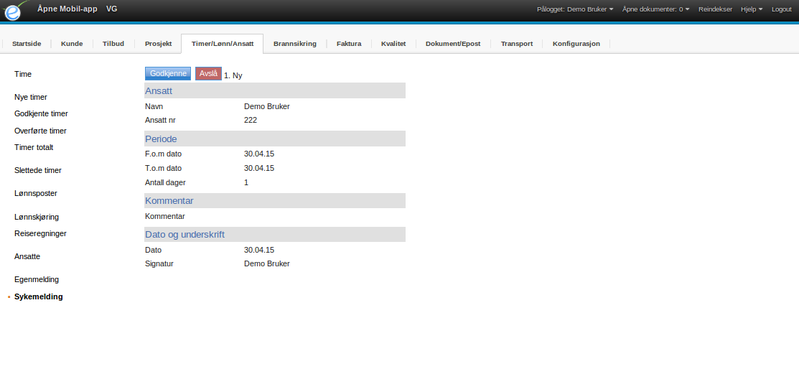Approve with the Godkjenne button
Viewport: 799px width, 374px height.
[168, 74]
